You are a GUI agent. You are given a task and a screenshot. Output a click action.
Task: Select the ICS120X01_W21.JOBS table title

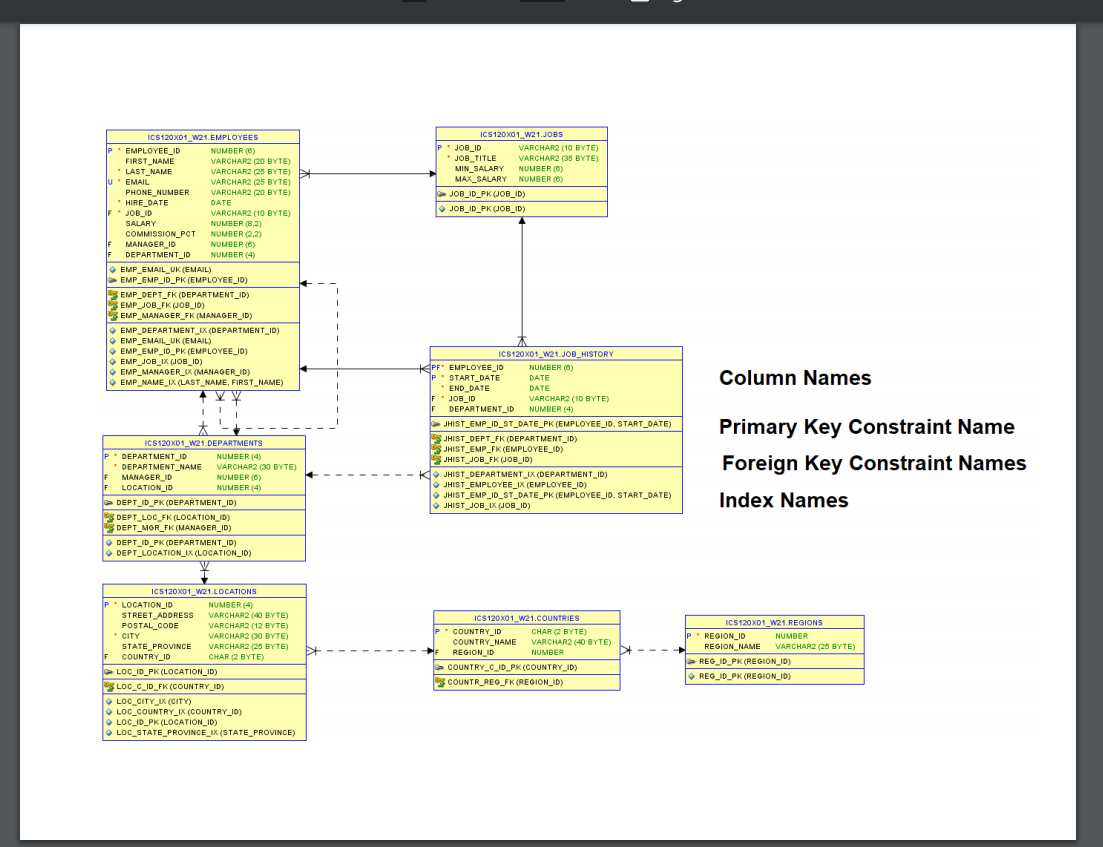[521, 134]
